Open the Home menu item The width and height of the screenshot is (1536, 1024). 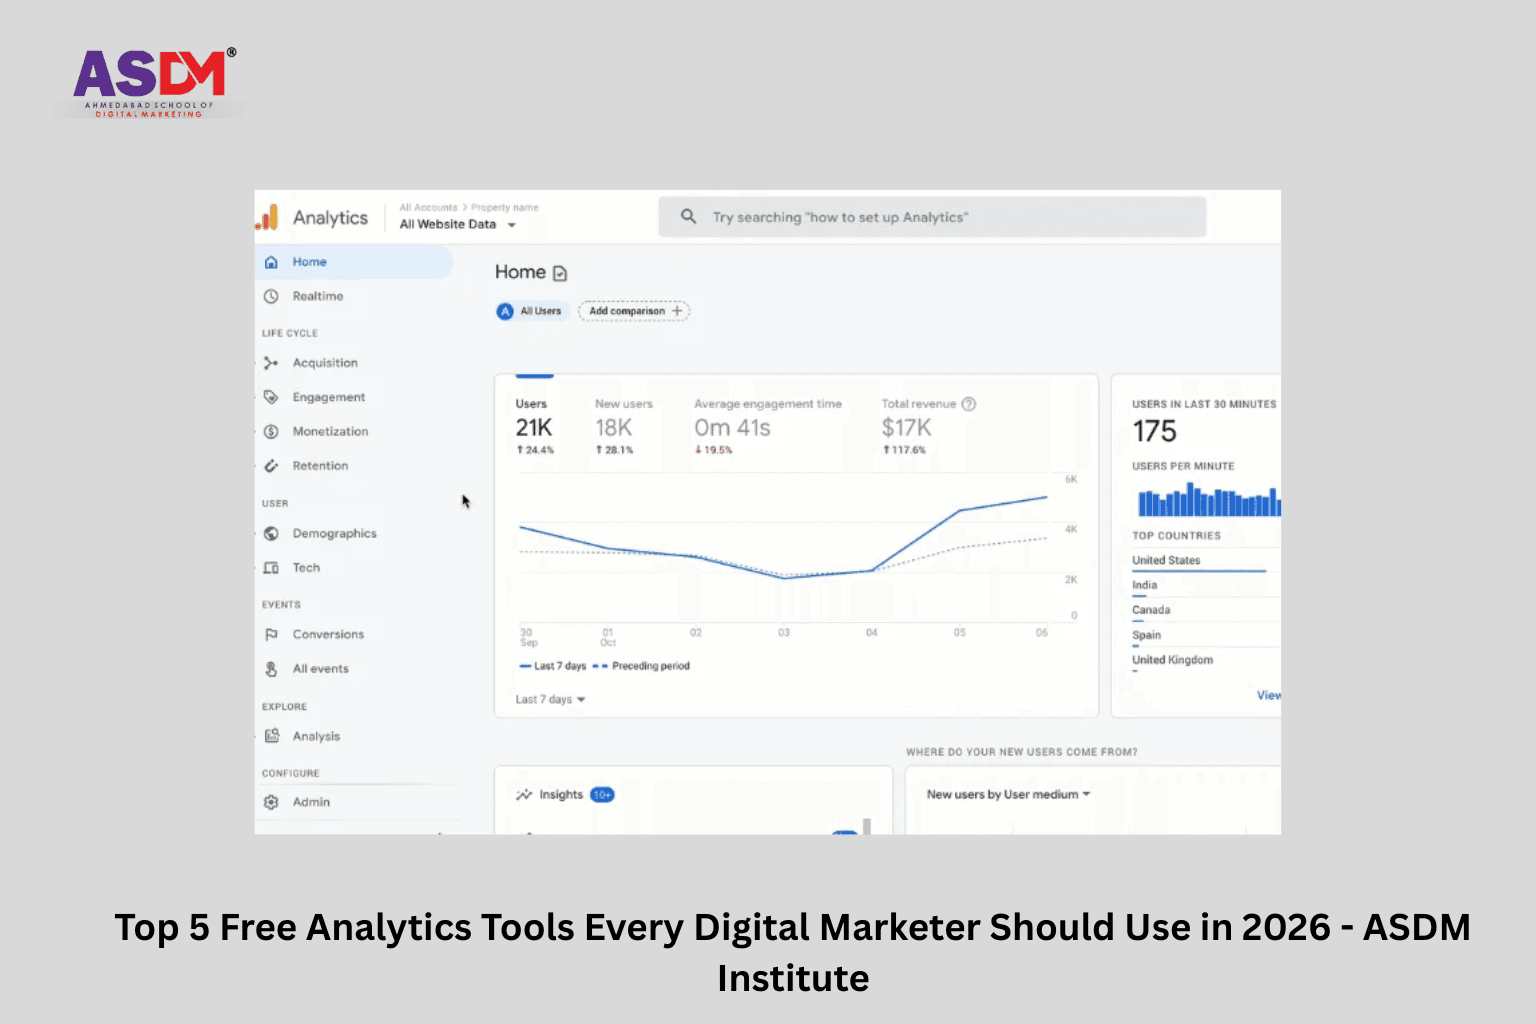355,262
